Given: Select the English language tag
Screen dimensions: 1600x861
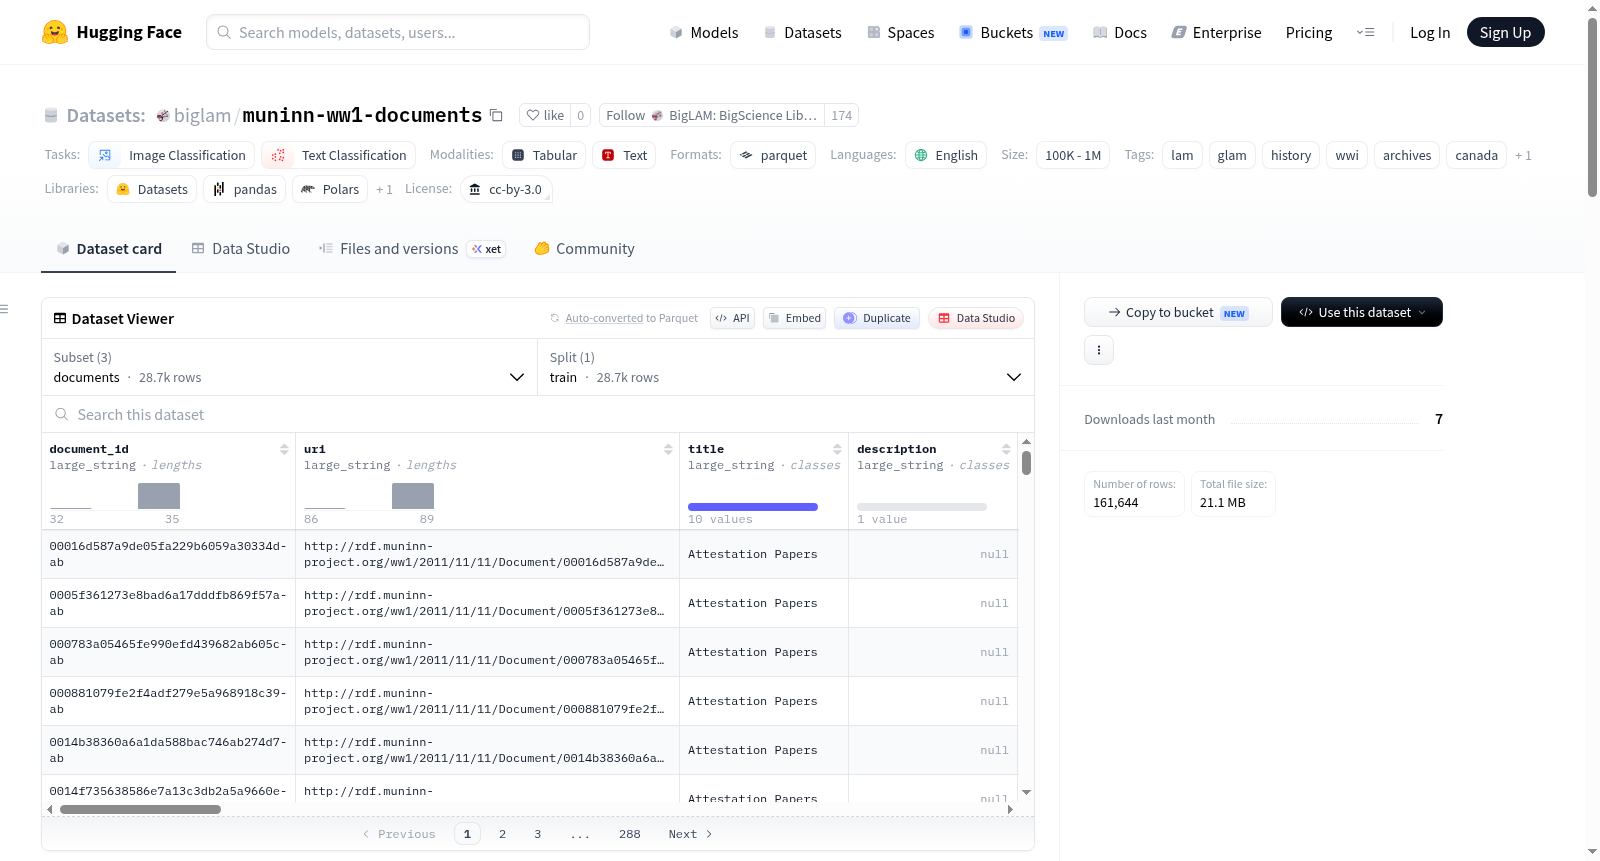Looking at the screenshot, I should click(x=946, y=155).
